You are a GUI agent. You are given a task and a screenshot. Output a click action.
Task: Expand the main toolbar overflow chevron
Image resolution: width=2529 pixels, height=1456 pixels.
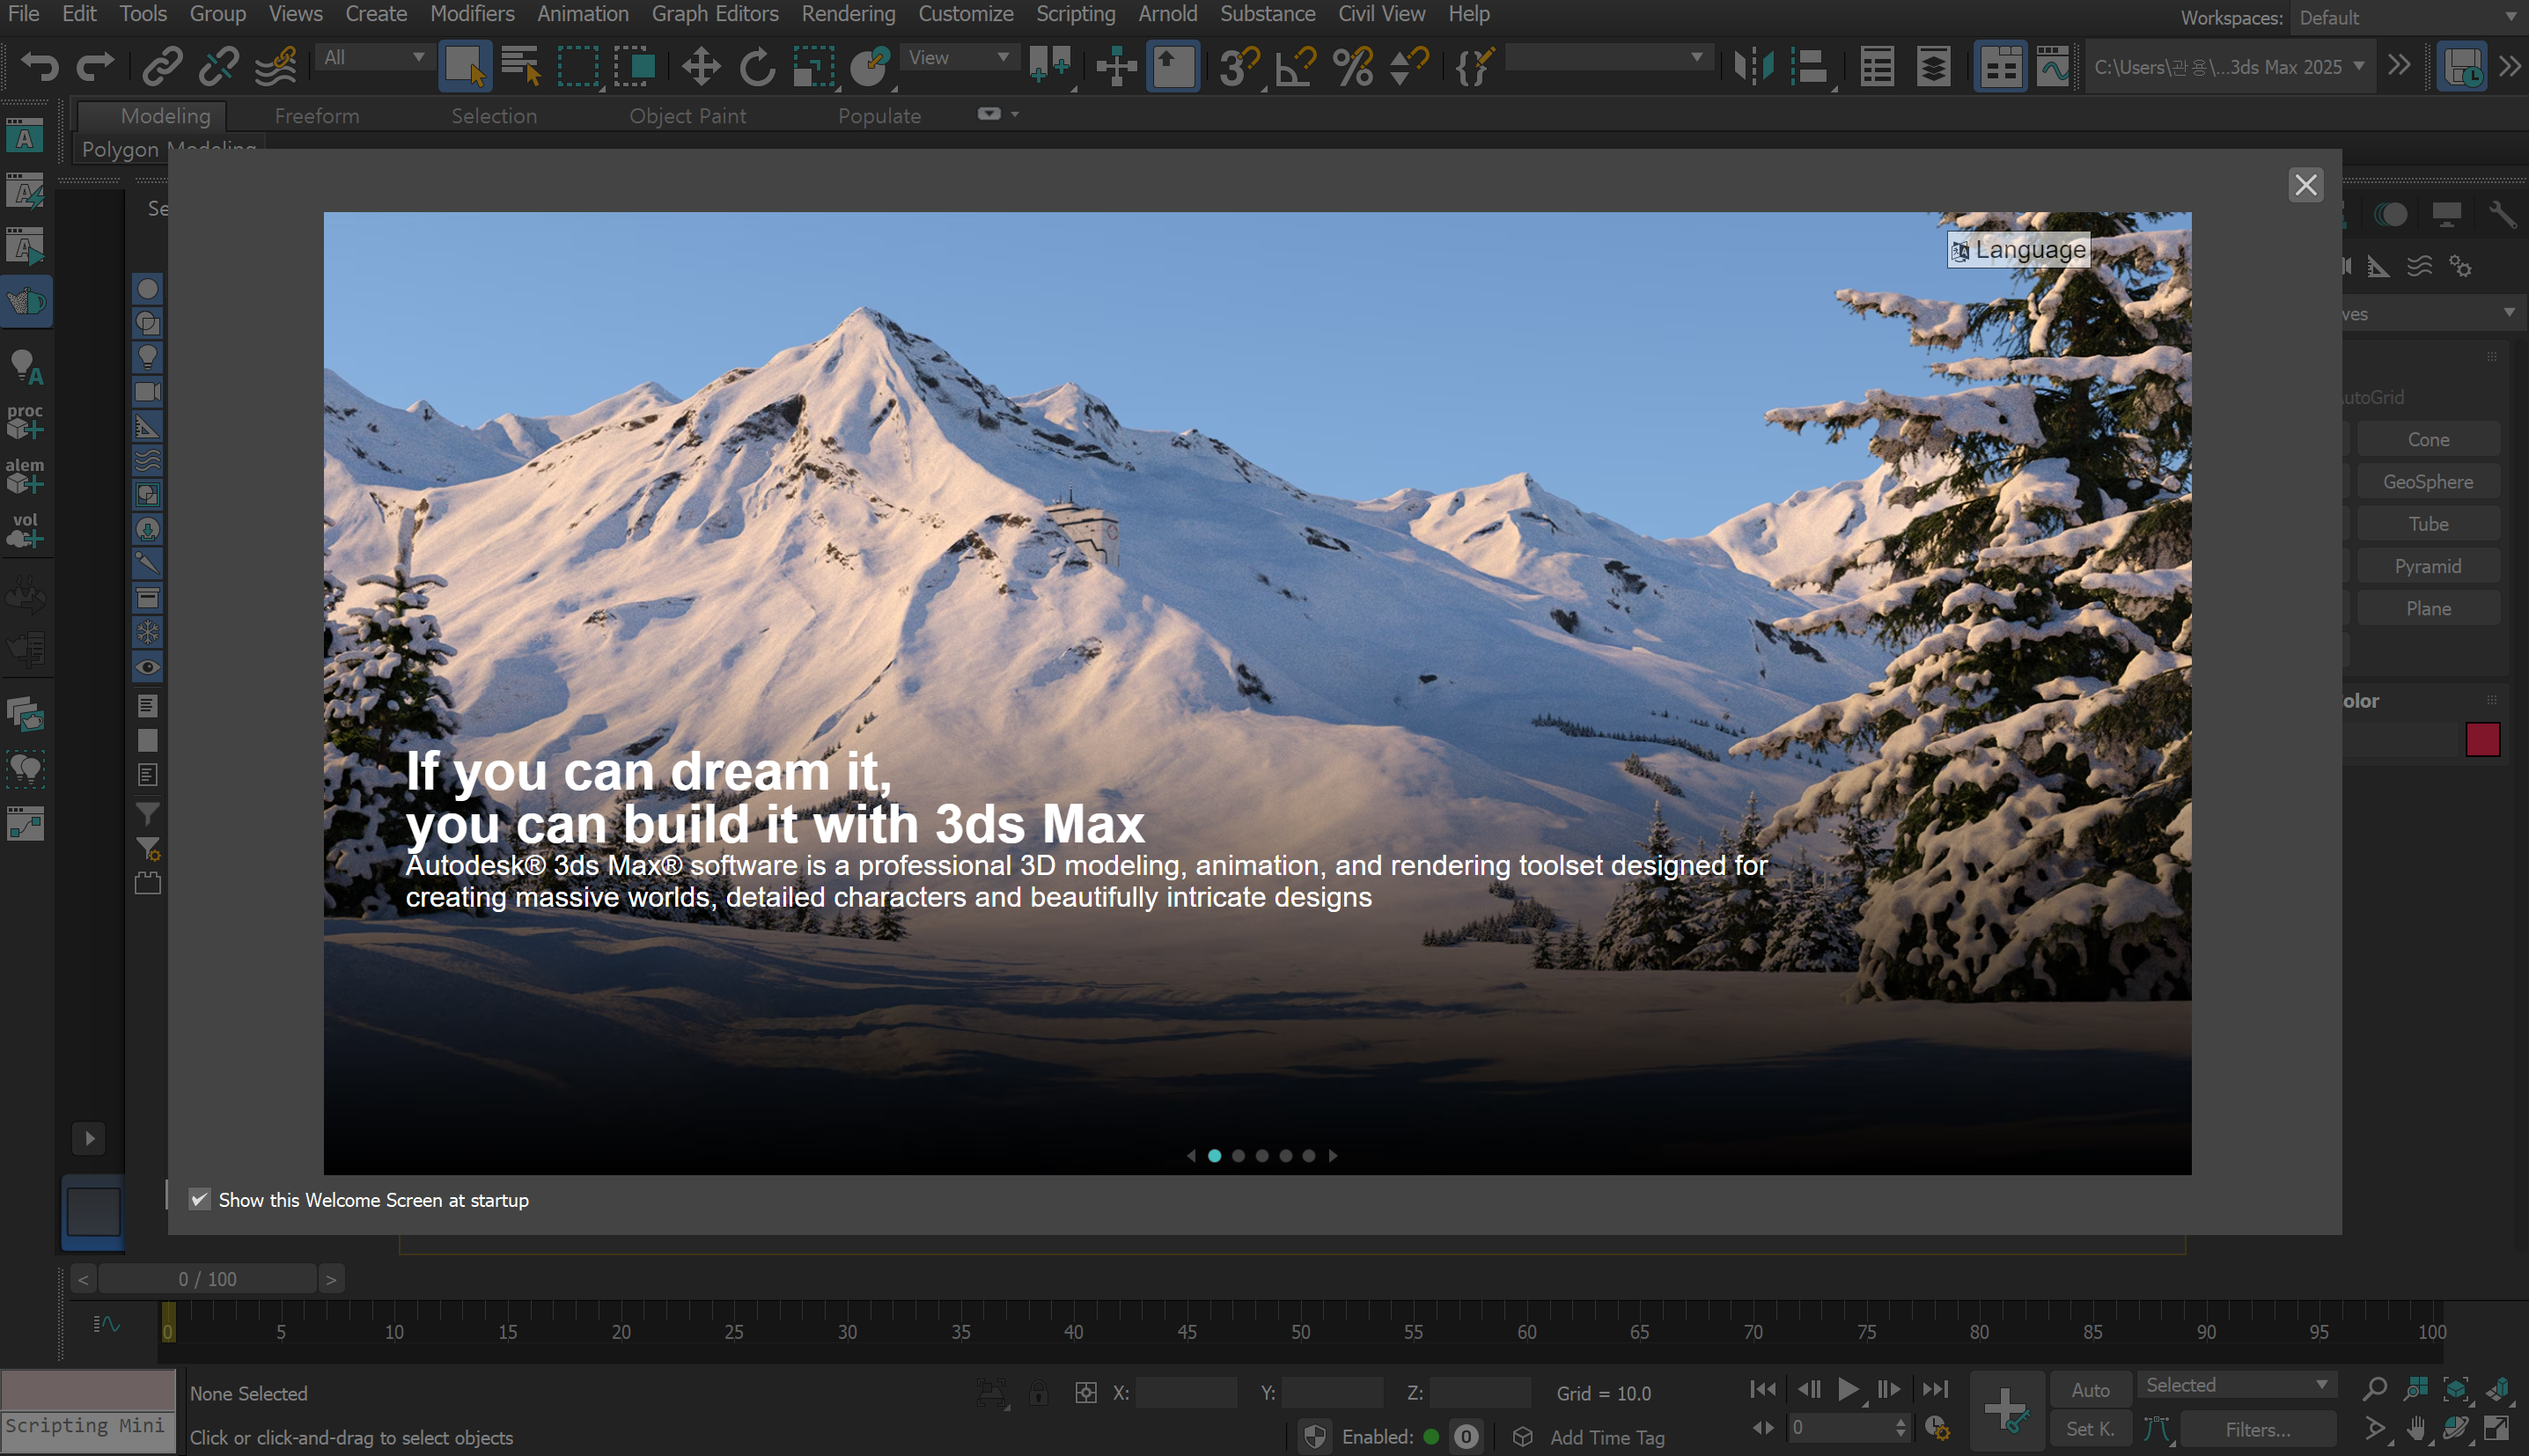click(x=2399, y=67)
